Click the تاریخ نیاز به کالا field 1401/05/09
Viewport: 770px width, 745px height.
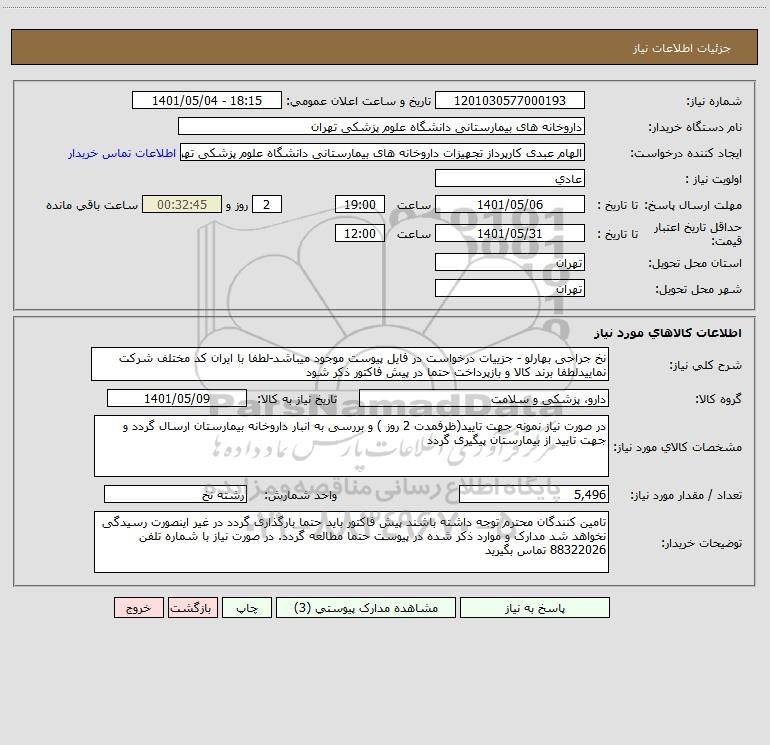click(177, 398)
